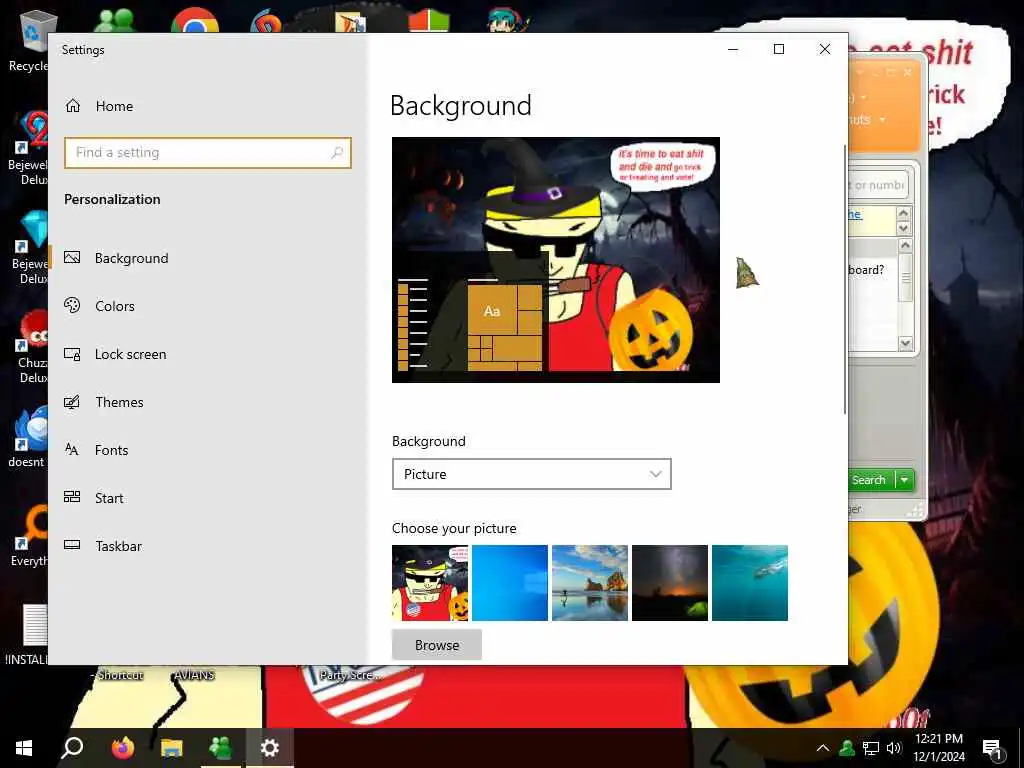Open Search dropdown arrow in background window
The image size is (1024, 768).
tap(904, 480)
